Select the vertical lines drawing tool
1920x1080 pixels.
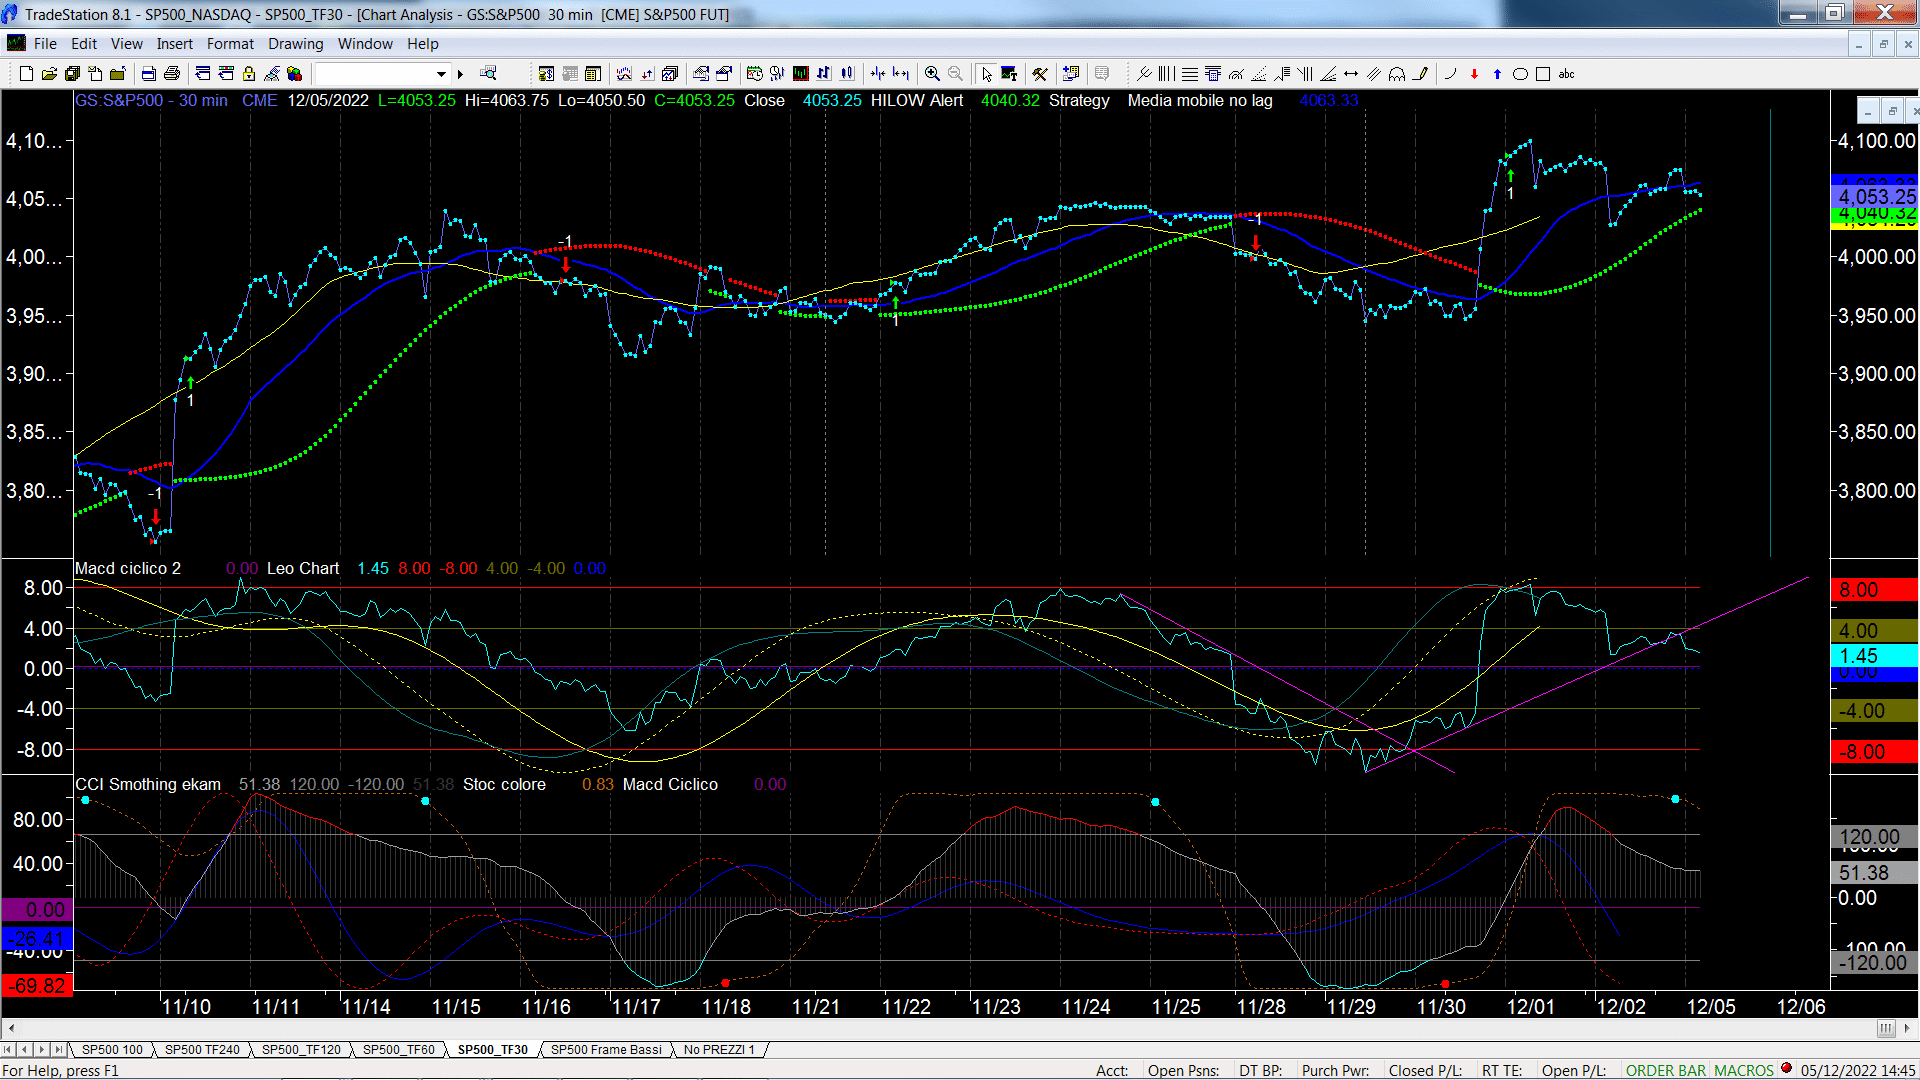pos(1166,74)
